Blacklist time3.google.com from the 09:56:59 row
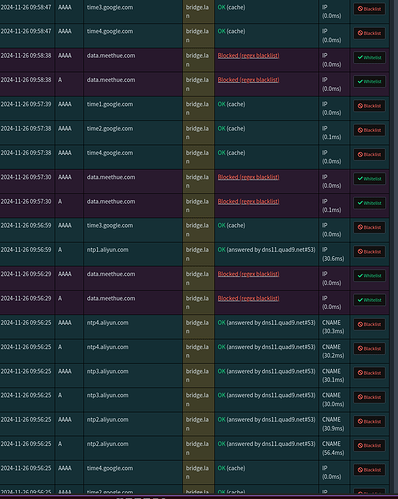The width and height of the screenshot is (398, 499). (x=369, y=227)
